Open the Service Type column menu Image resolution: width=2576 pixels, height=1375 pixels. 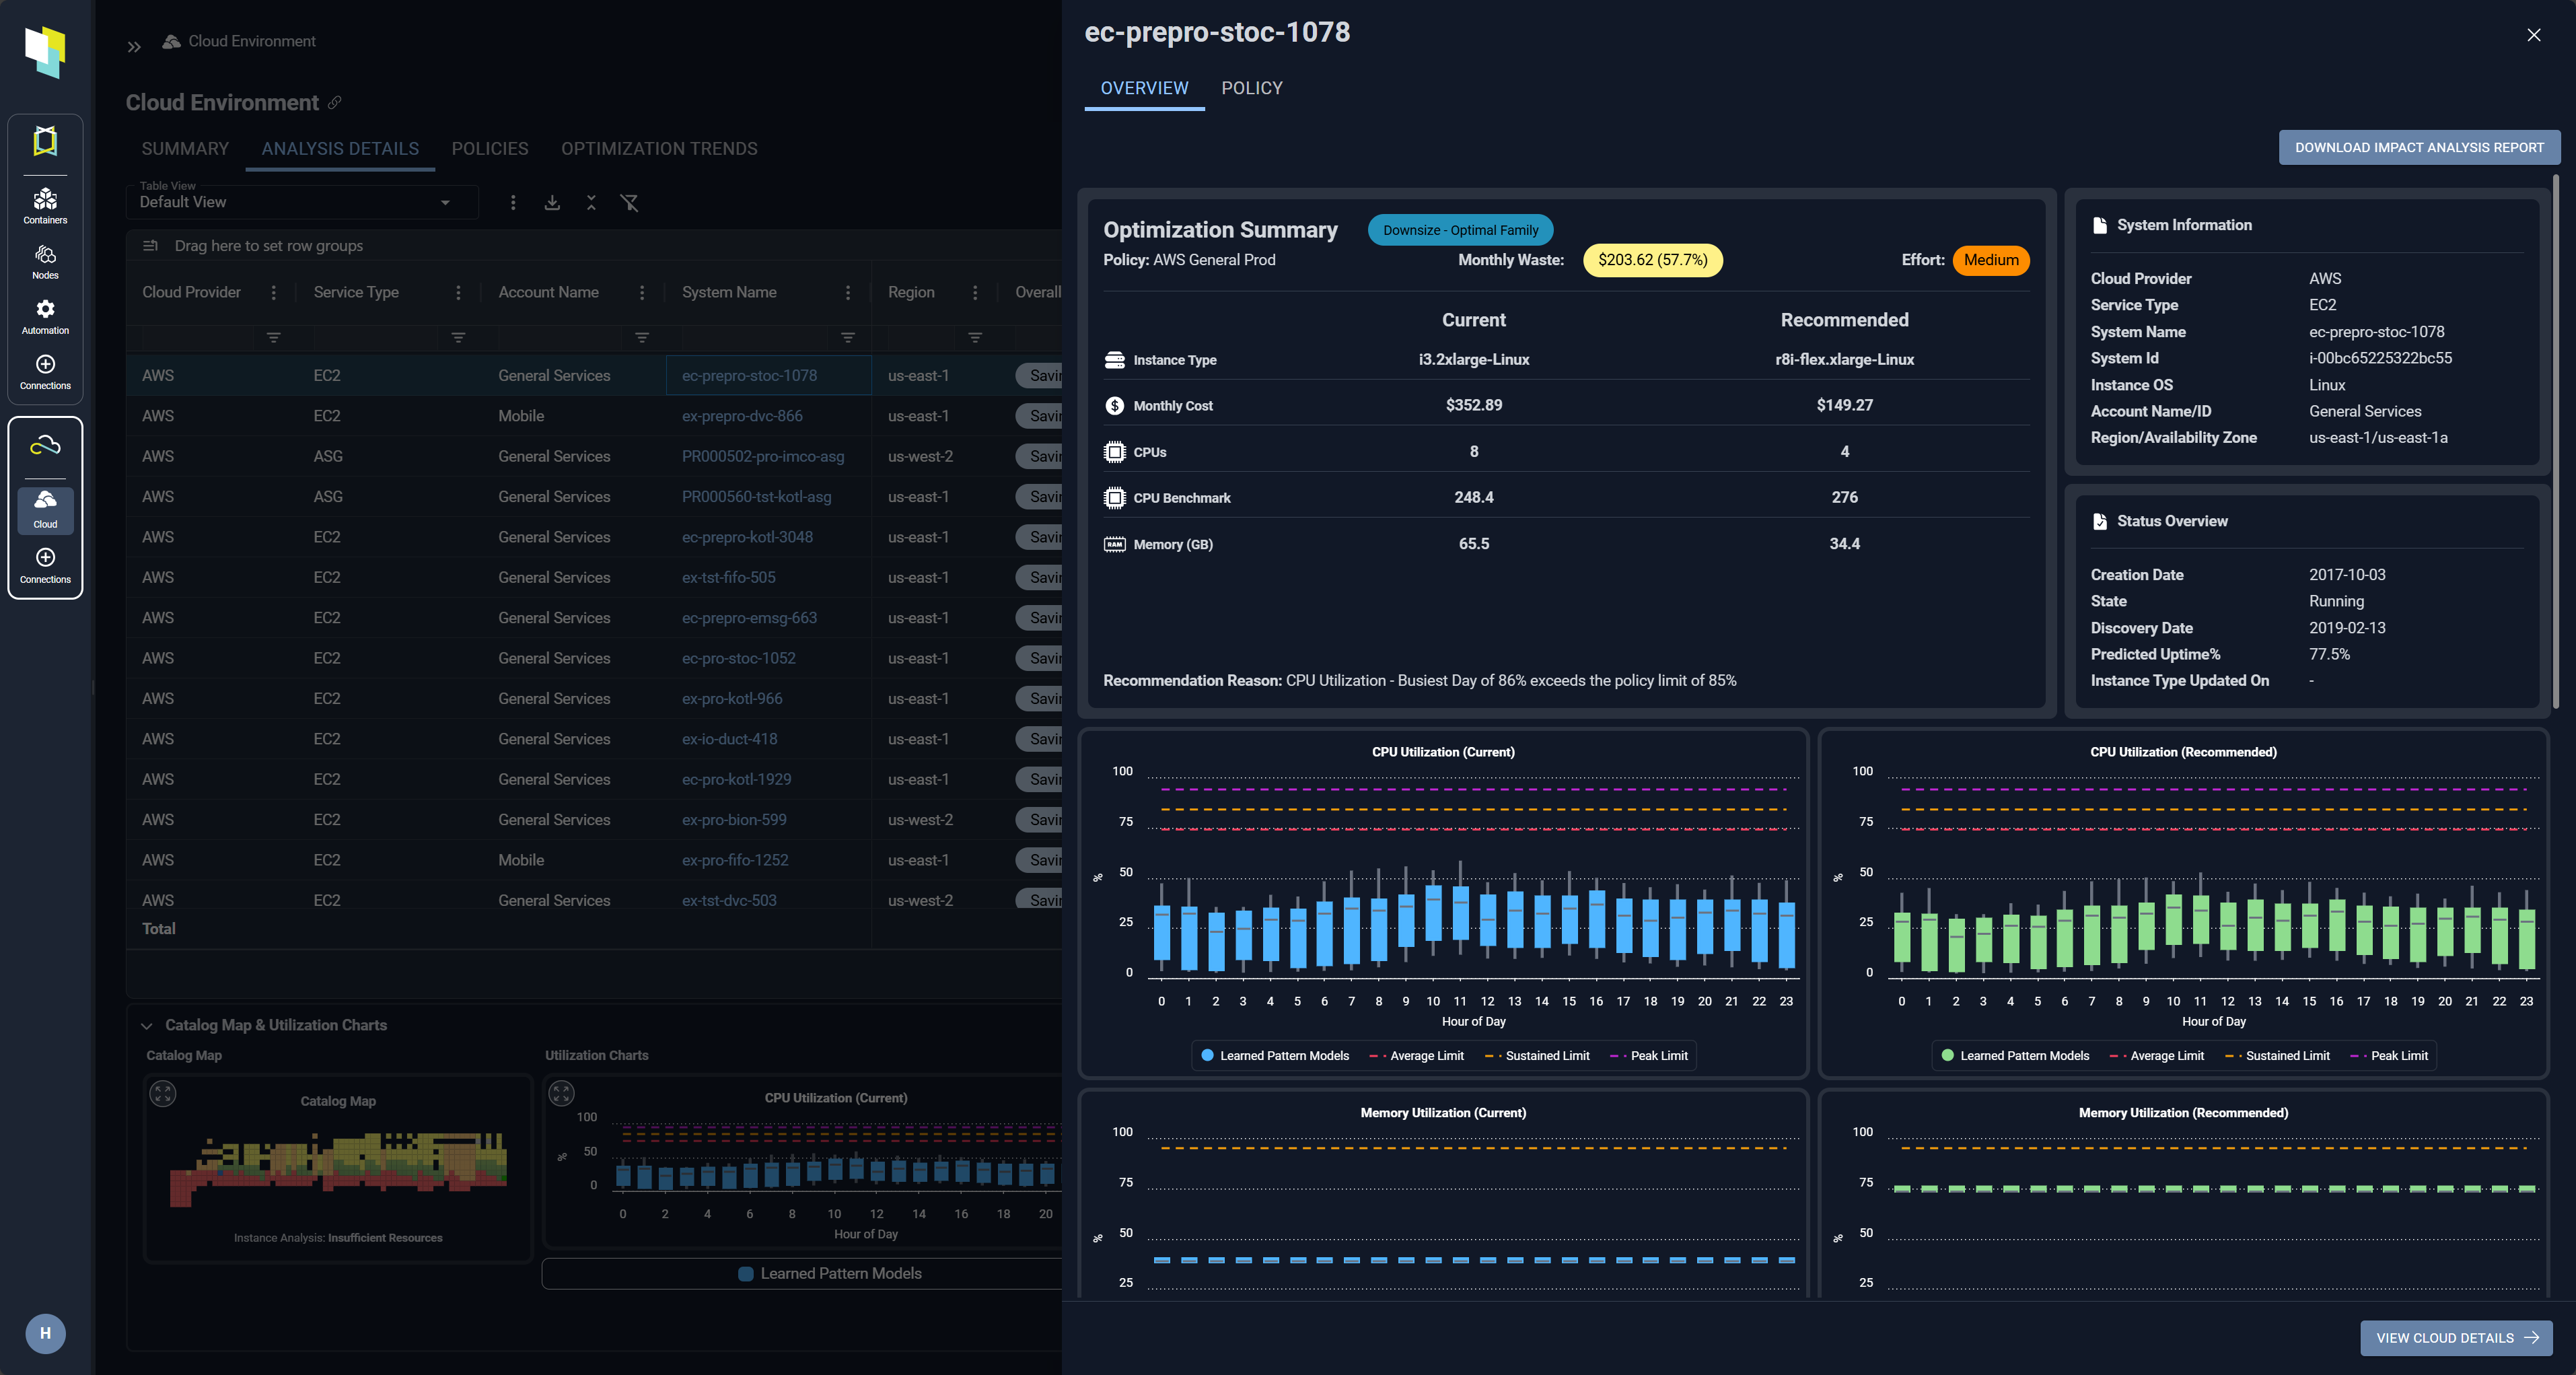tap(458, 292)
